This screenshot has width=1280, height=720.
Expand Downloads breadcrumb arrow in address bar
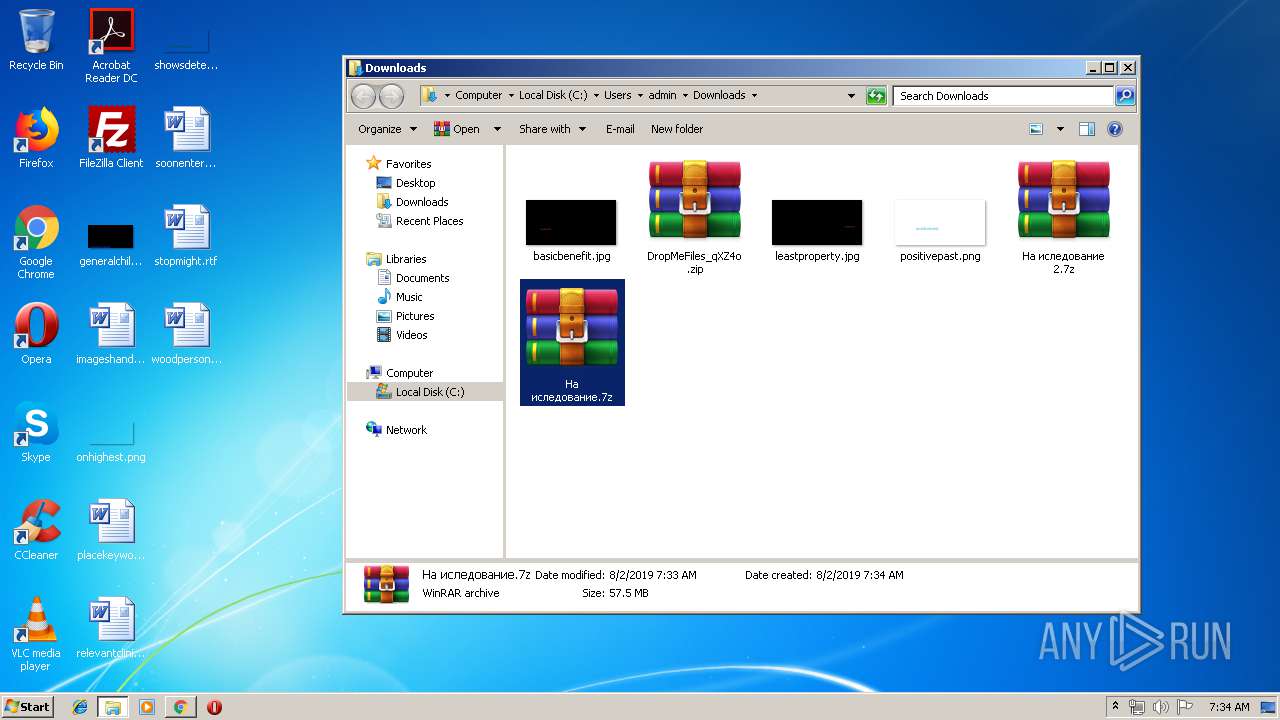[x=754, y=96]
